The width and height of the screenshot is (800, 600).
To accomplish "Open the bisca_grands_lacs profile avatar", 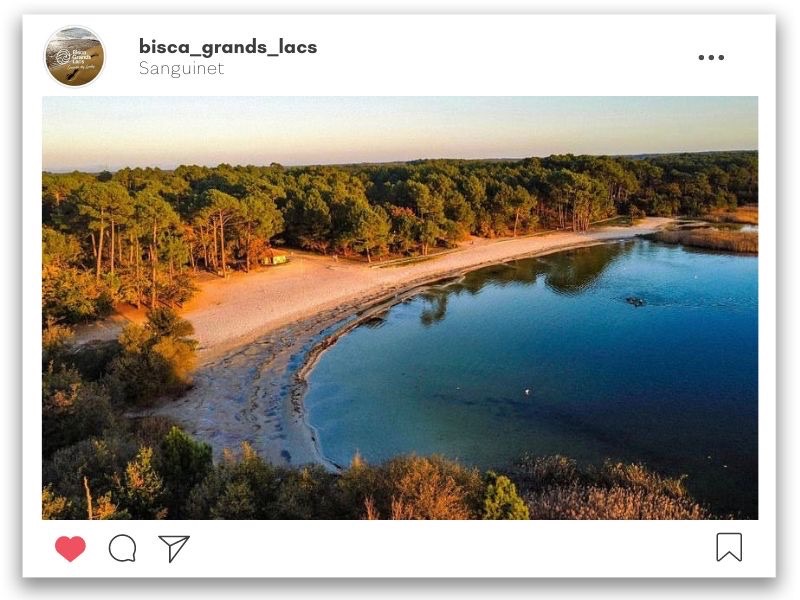I will (74, 56).
